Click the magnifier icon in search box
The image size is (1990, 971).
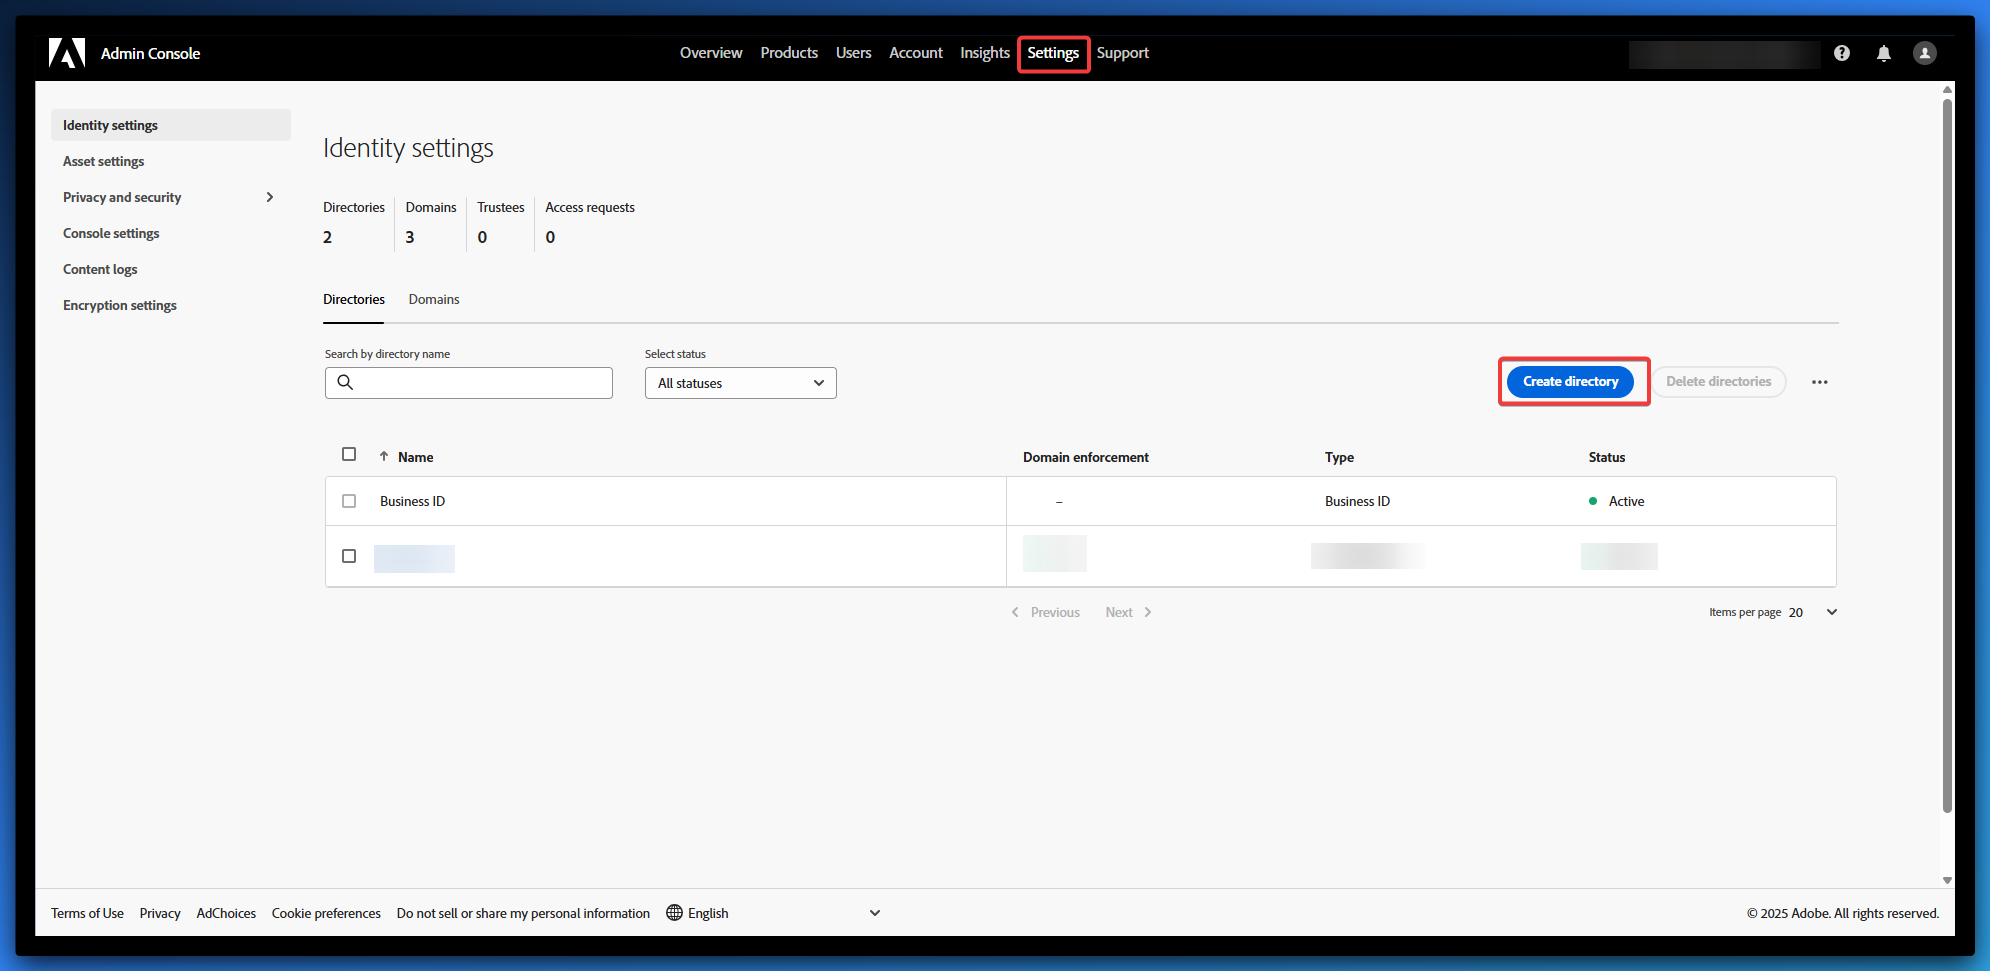(x=345, y=382)
